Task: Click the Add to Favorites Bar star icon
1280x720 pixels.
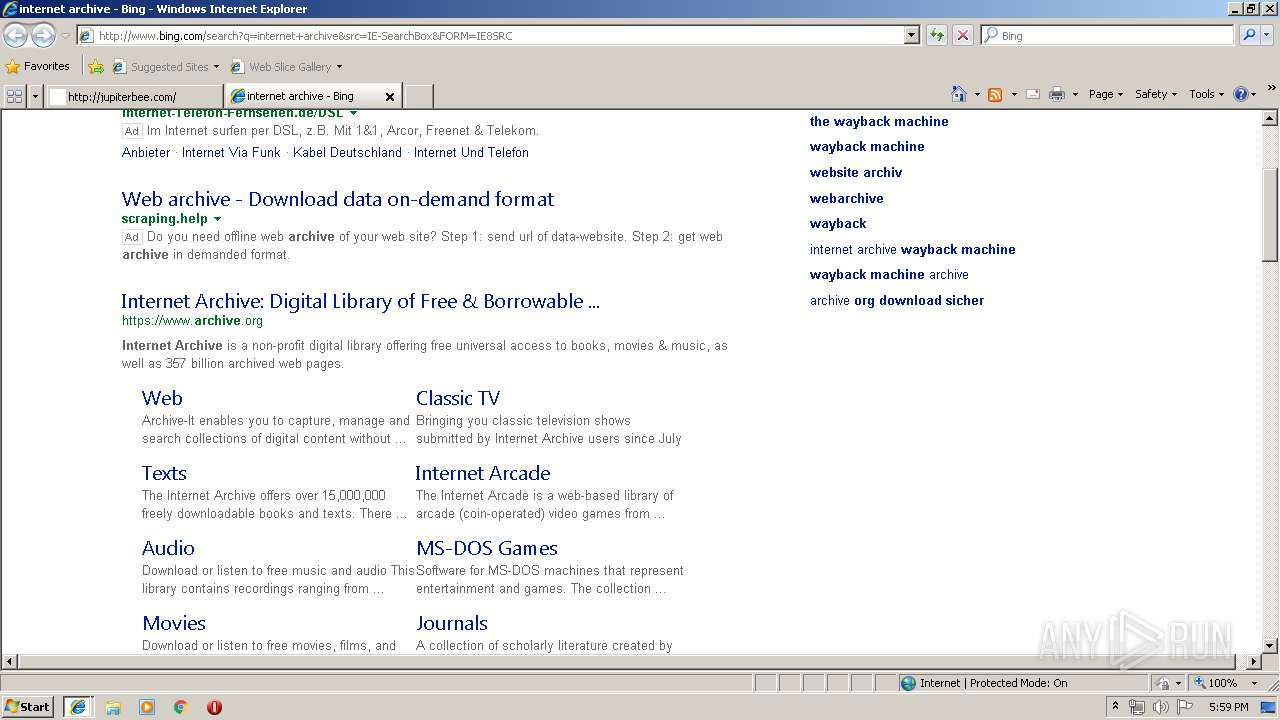Action: click(x=96, y=67)
